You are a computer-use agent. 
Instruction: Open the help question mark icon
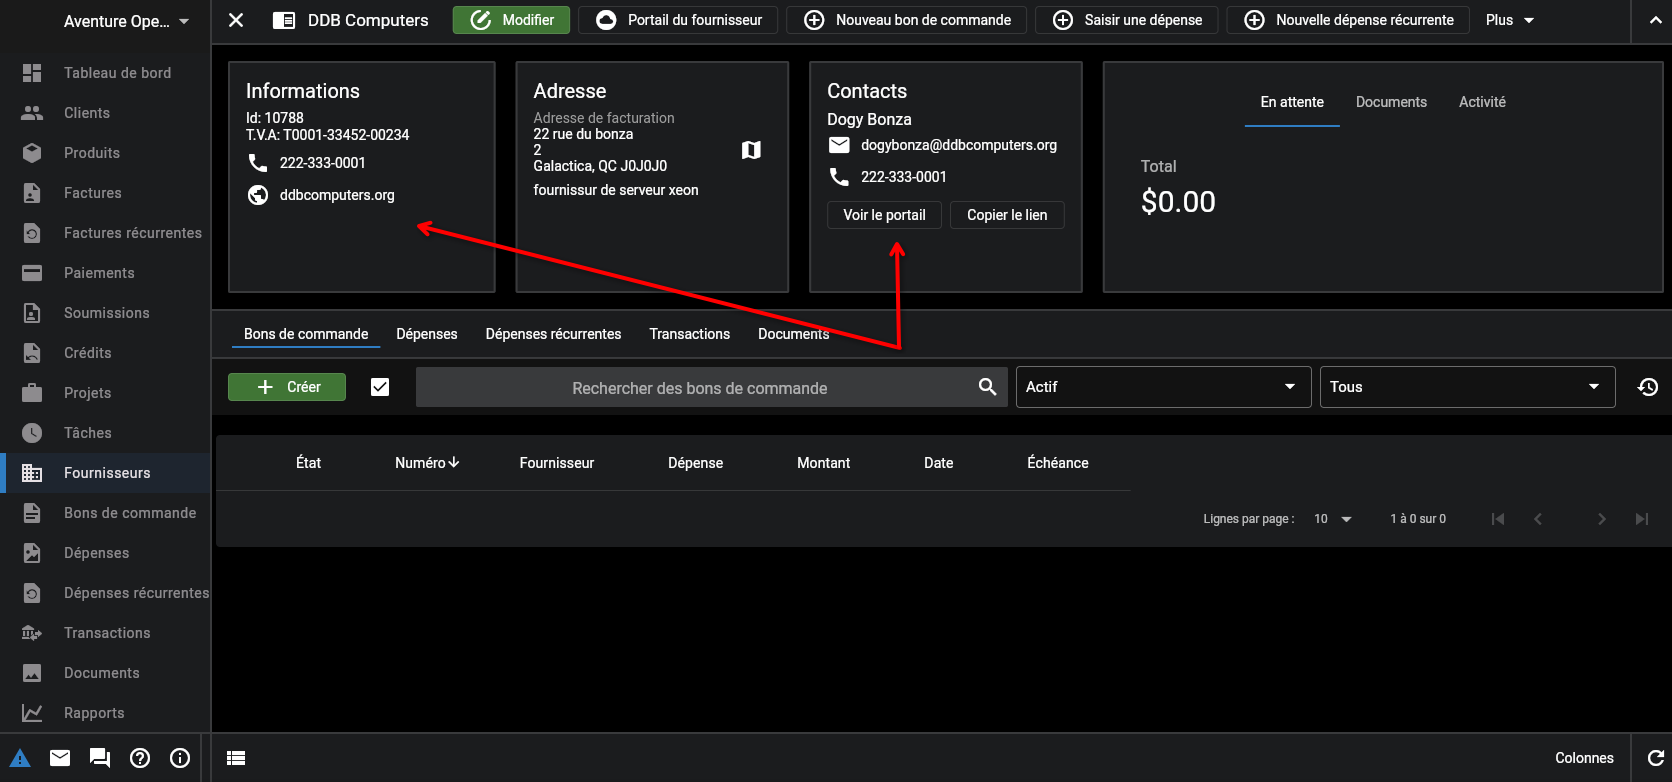[x=140, y=758]
